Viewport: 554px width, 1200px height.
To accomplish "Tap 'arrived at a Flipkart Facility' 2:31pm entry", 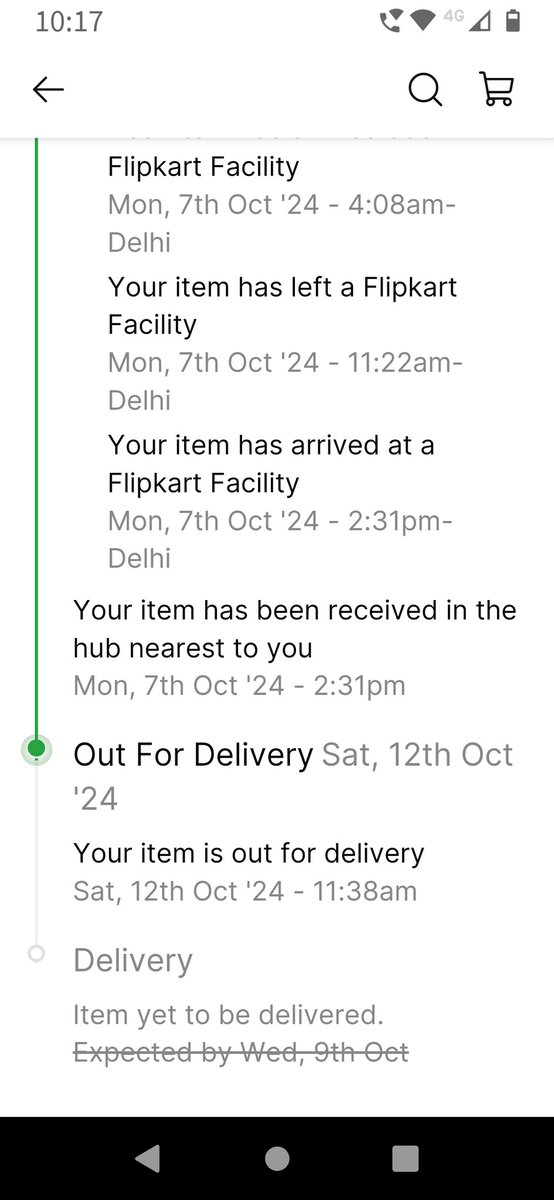I will [271, 463].
